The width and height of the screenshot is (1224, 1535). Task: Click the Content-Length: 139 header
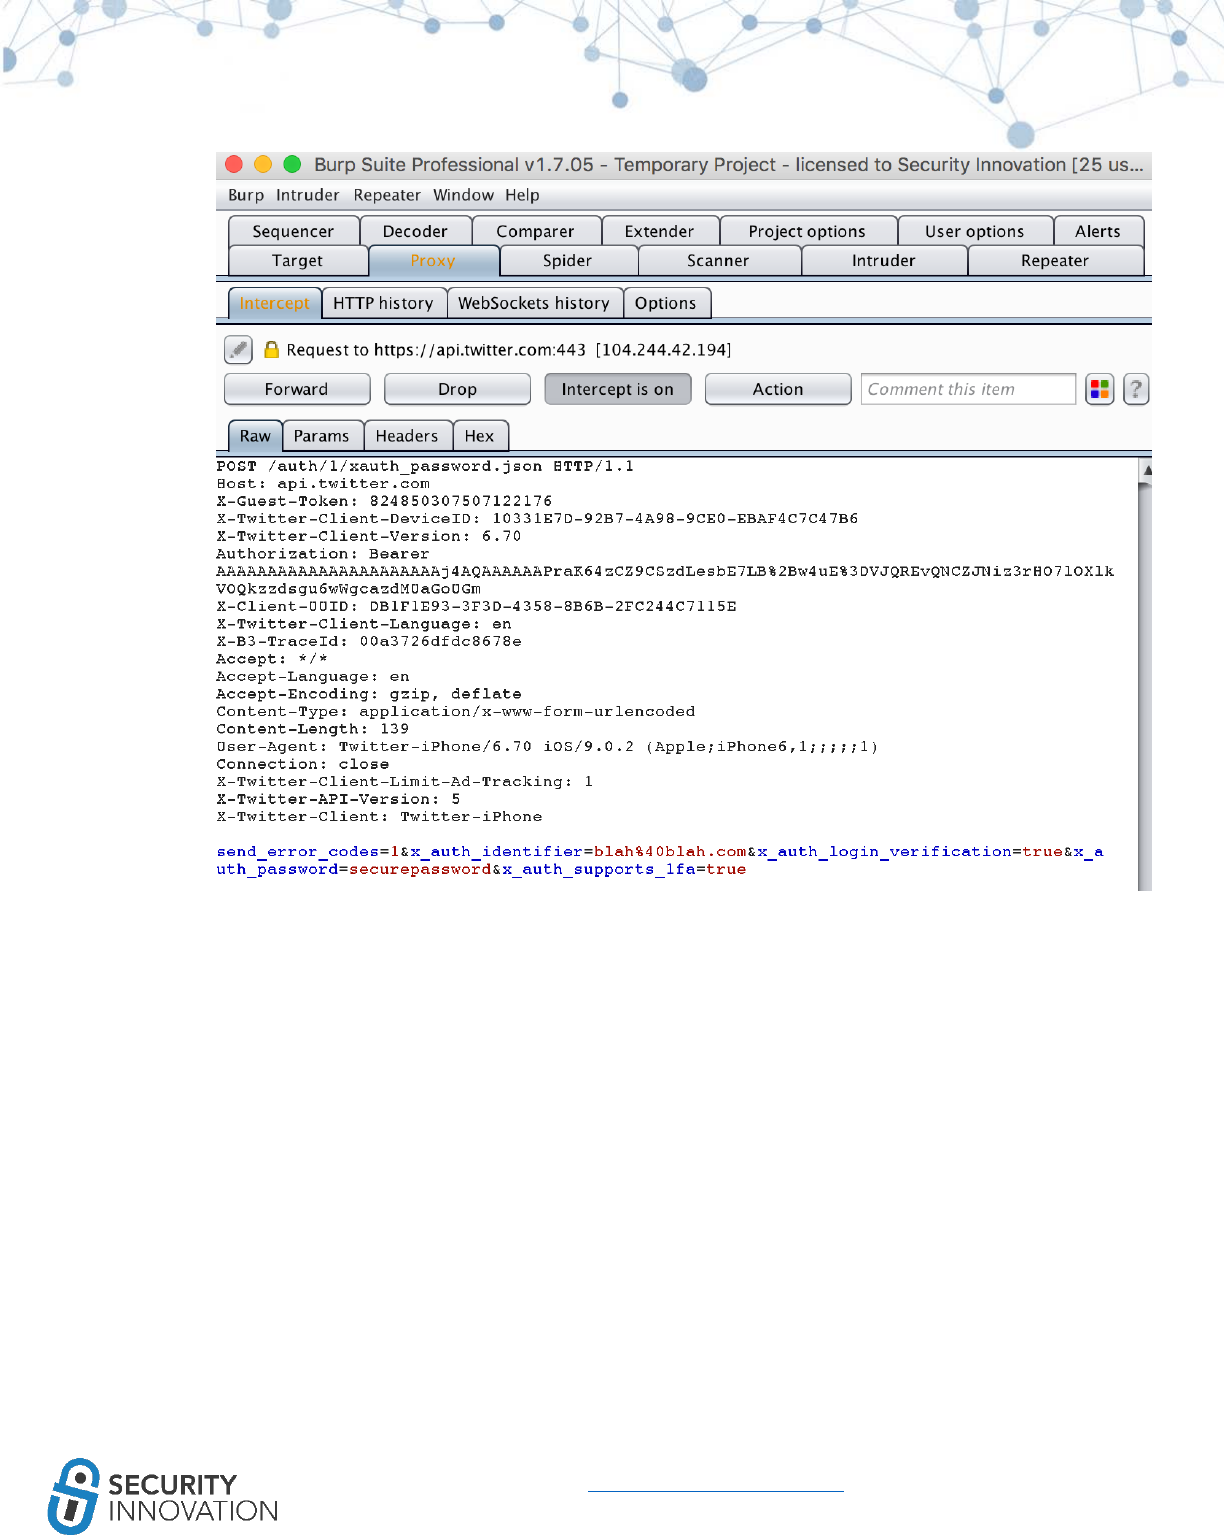coord(313,729)
